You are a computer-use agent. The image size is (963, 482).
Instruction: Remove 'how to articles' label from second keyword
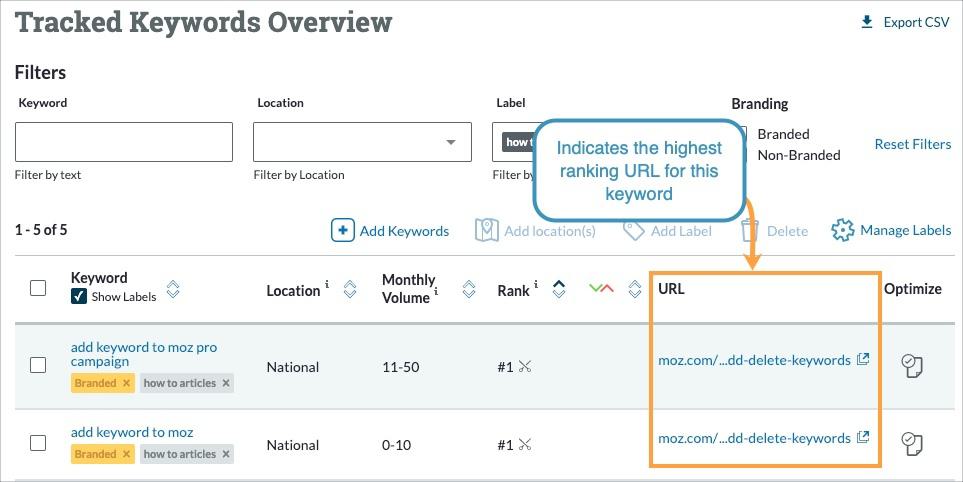pos(226,454)
